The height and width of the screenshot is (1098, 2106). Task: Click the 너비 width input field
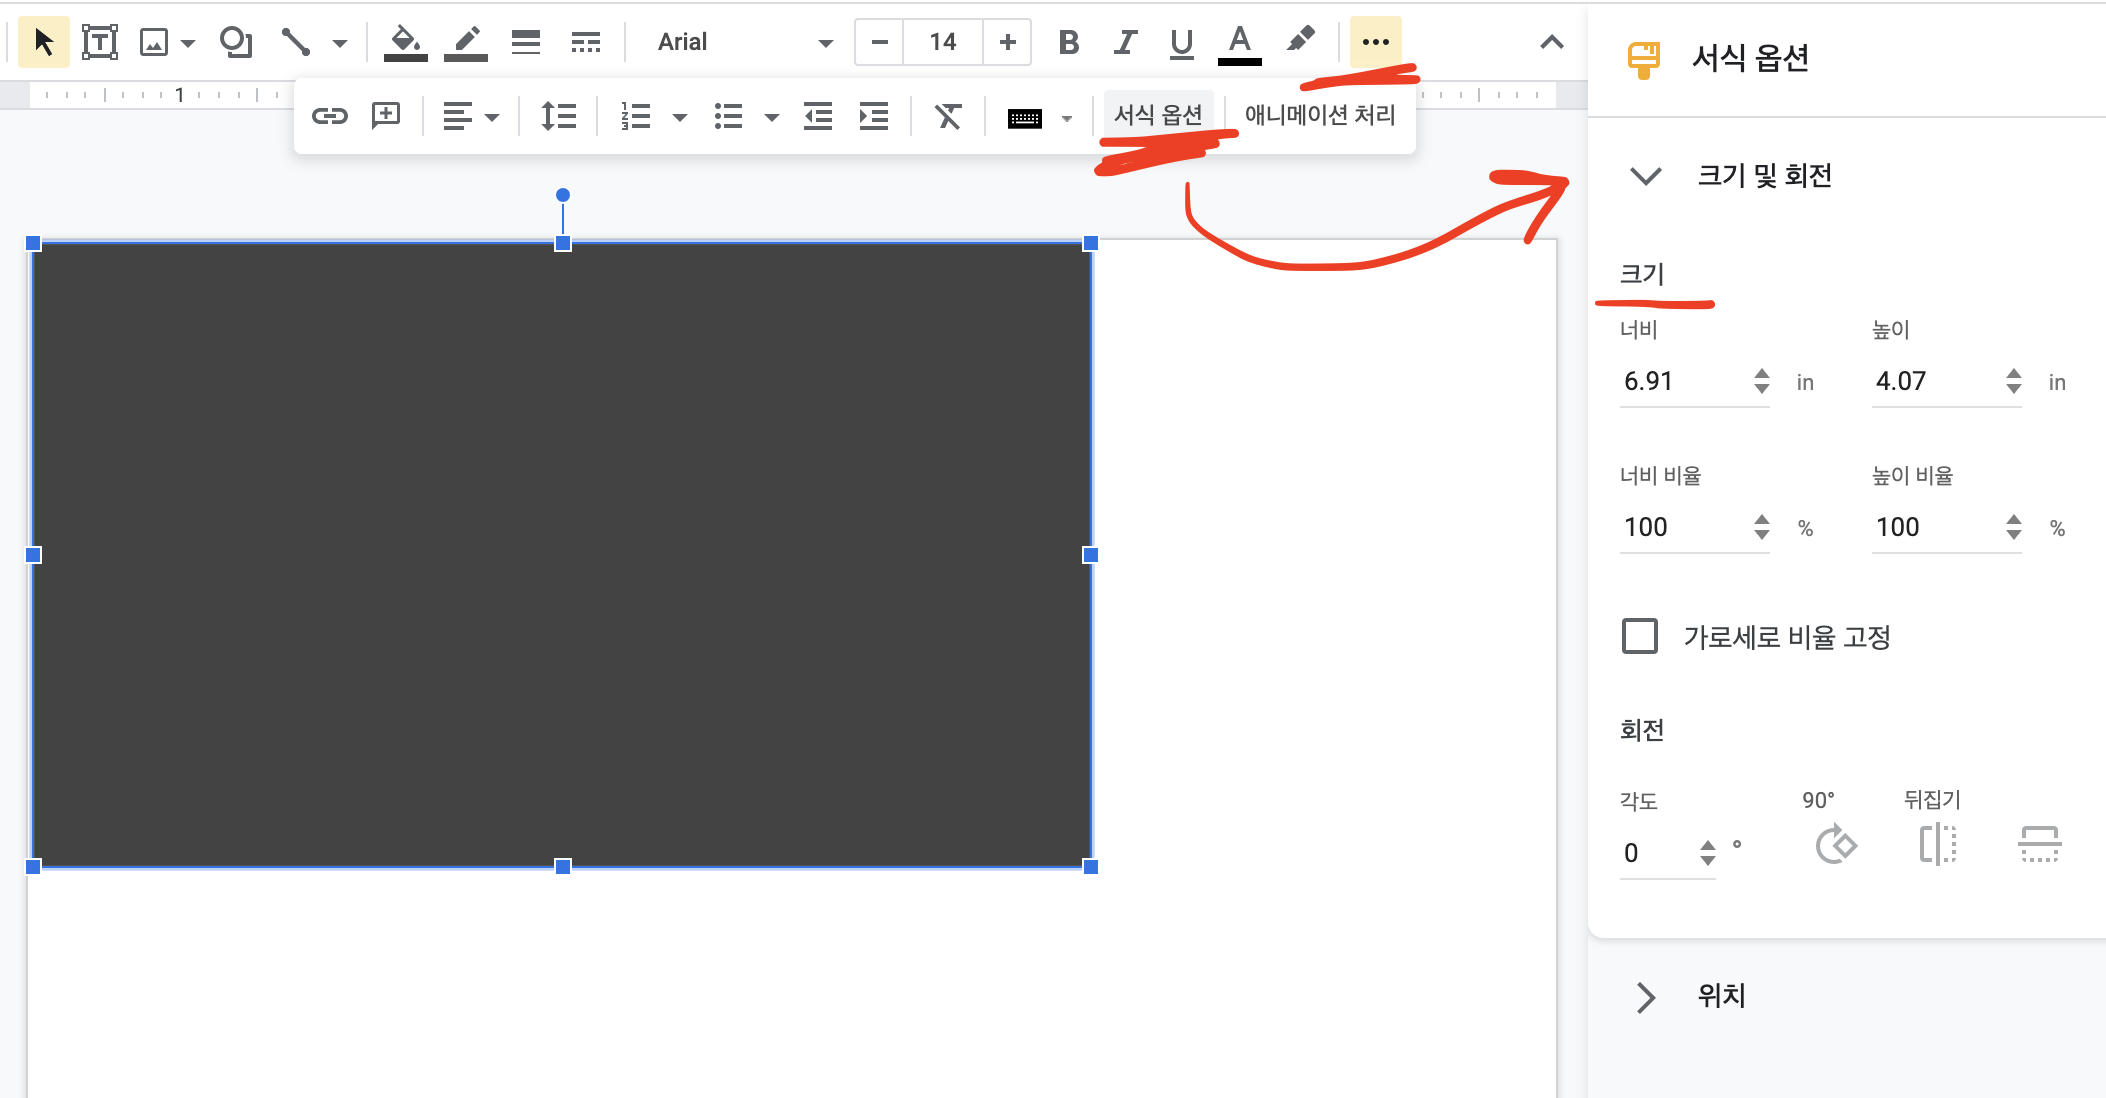1682,381
